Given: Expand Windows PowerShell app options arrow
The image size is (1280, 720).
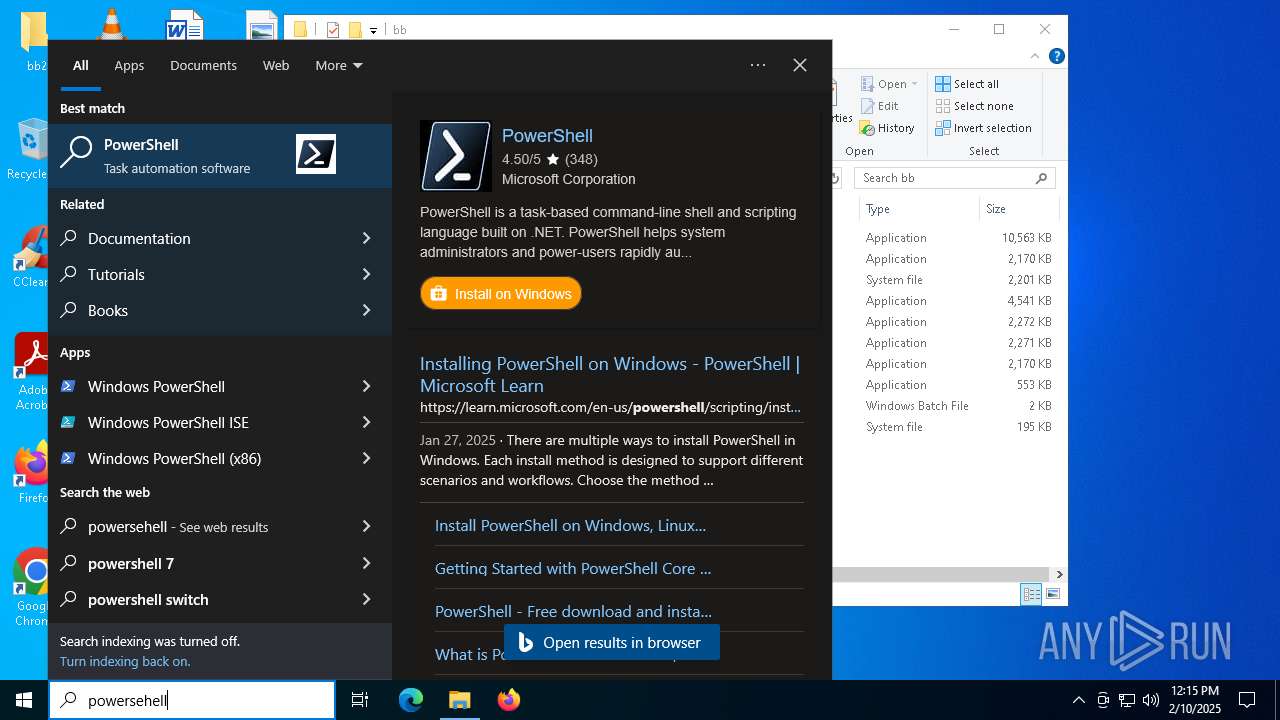Looking at the screenshot, I should coord(366,386).
